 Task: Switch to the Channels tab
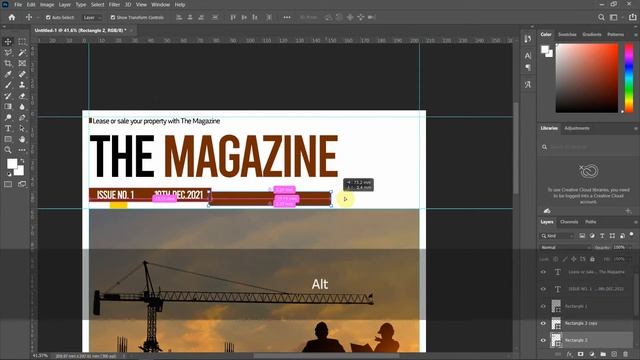(569, 222)
